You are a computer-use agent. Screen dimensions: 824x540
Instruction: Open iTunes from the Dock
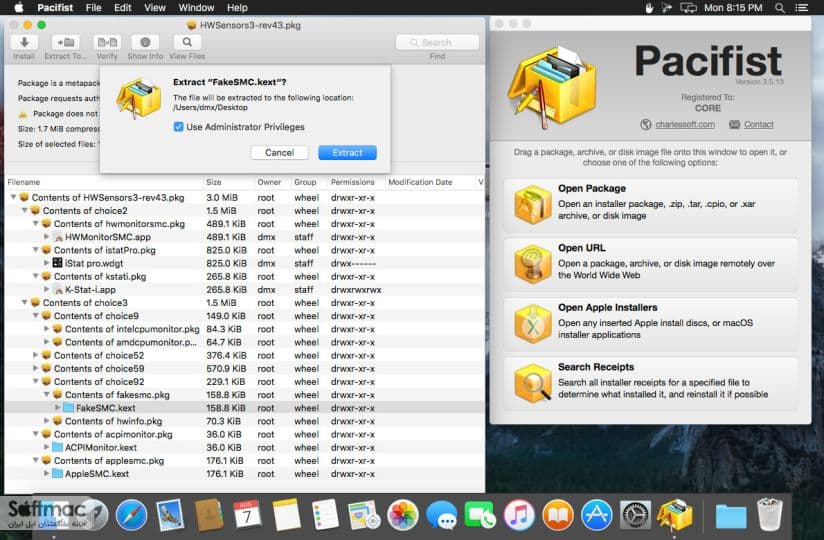519,515
